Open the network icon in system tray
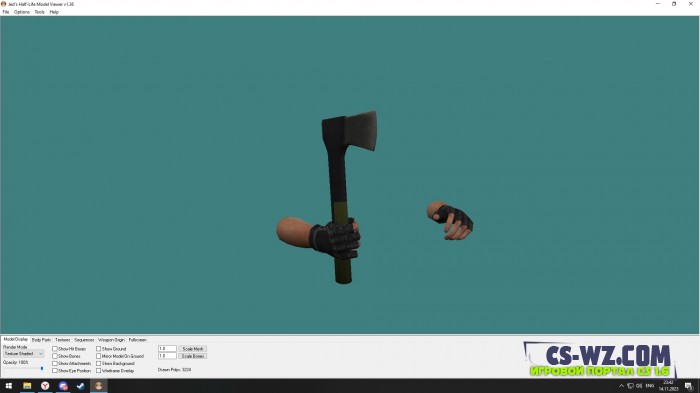 tap(630, 386)
